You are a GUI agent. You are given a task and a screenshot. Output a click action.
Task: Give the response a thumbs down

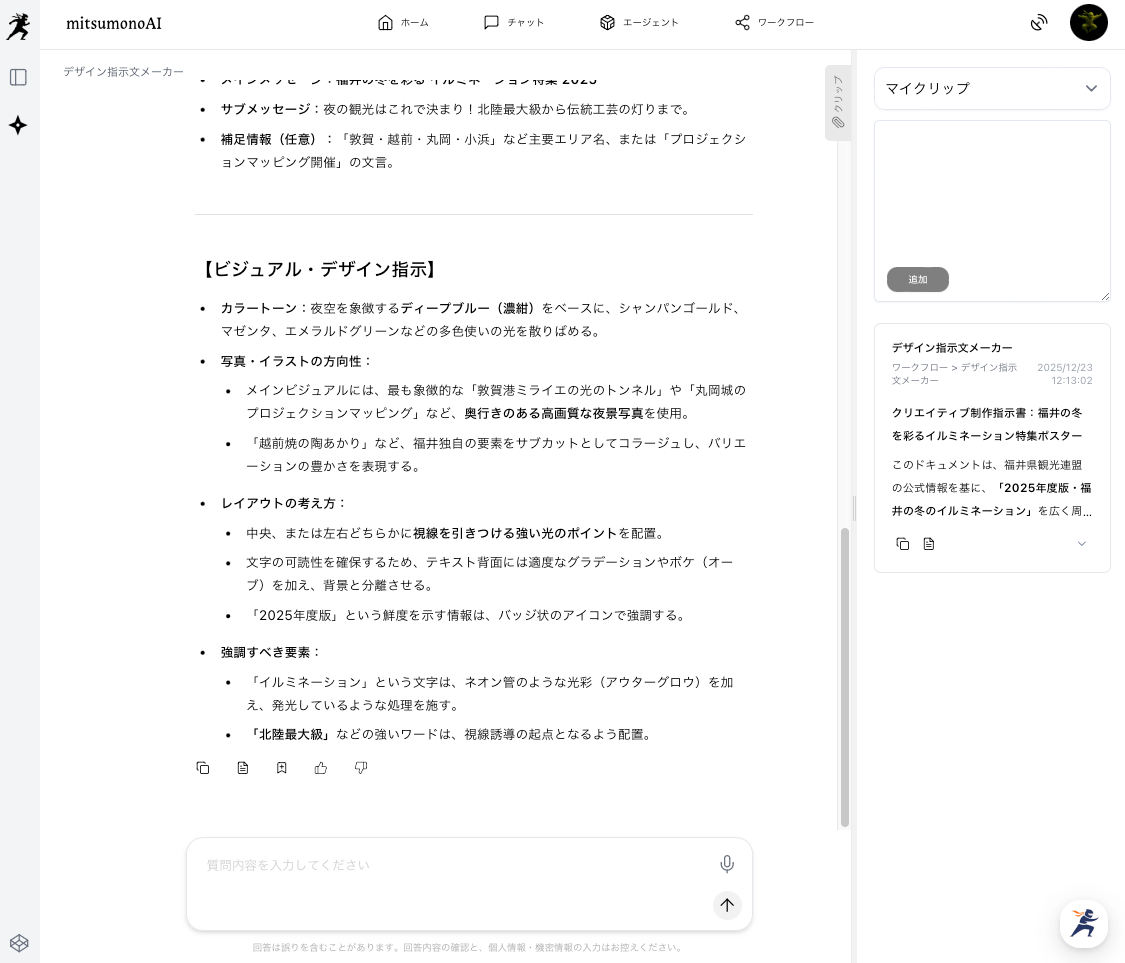(x=361, y=768)
